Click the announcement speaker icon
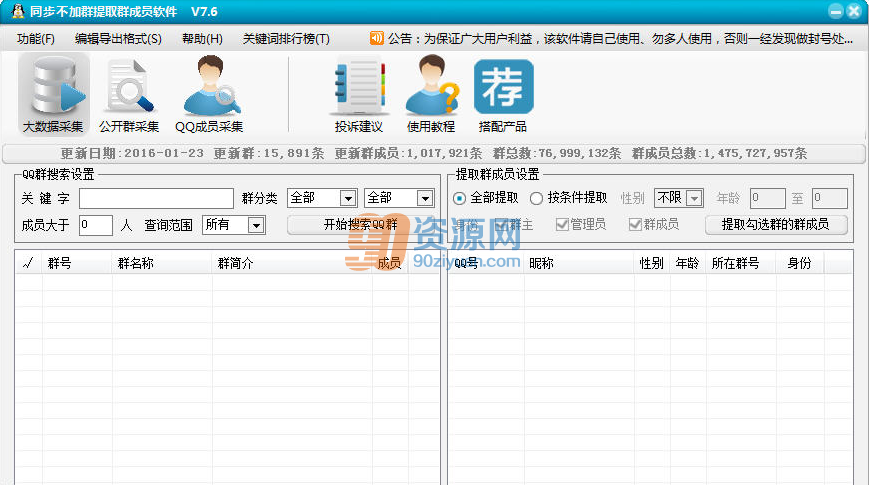The image size is (870, 485). (x=377, y=38)
